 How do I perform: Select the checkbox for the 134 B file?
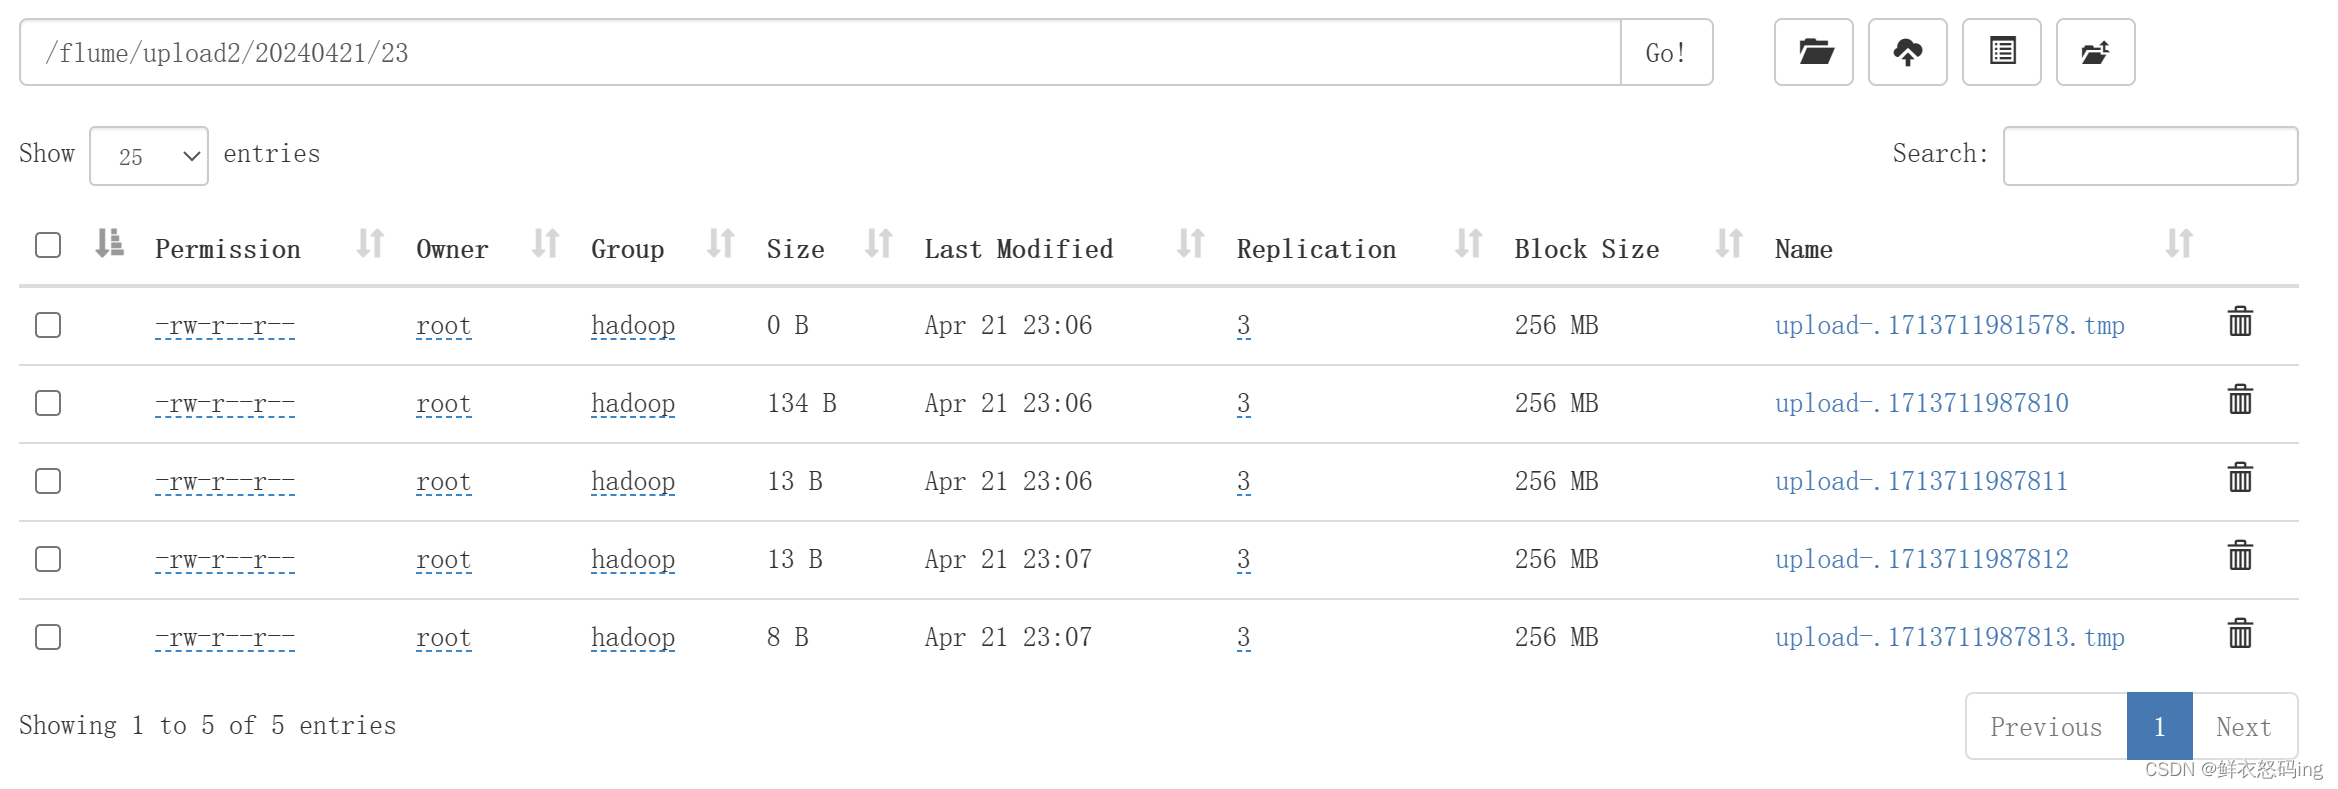coord(48,403)
